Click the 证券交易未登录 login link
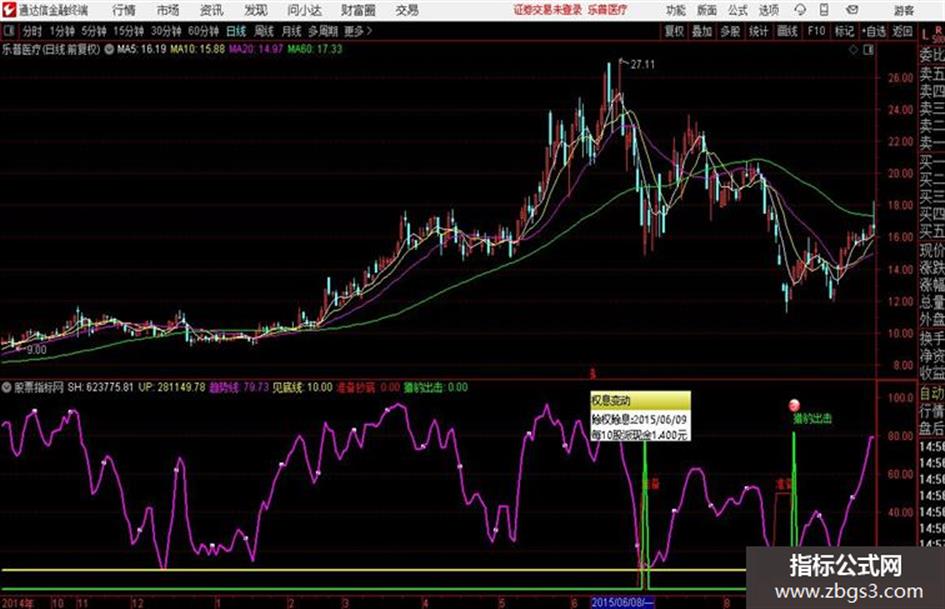 [x=547, y=10]
